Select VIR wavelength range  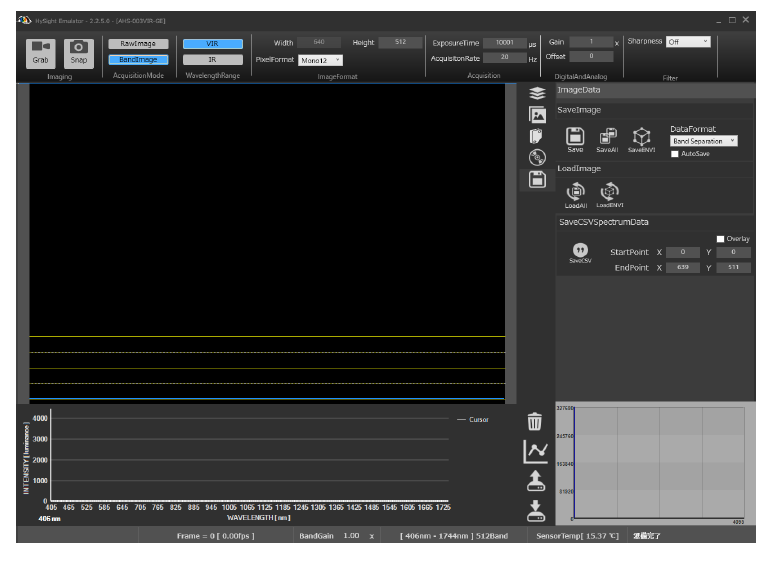pos(213,44)
